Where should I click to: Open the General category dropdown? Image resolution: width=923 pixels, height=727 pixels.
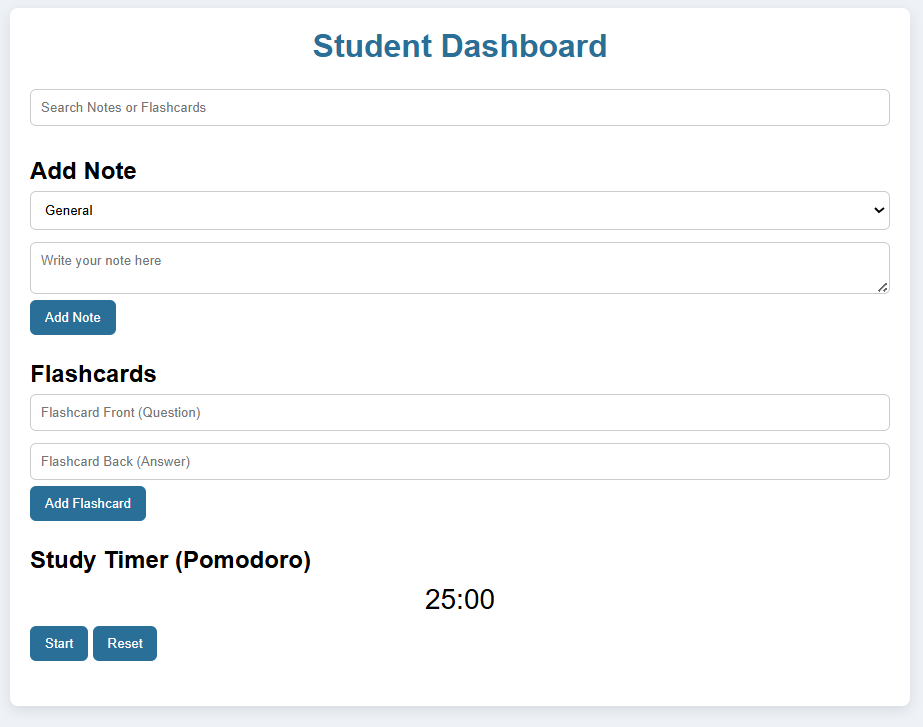click(x=460, y=210)
